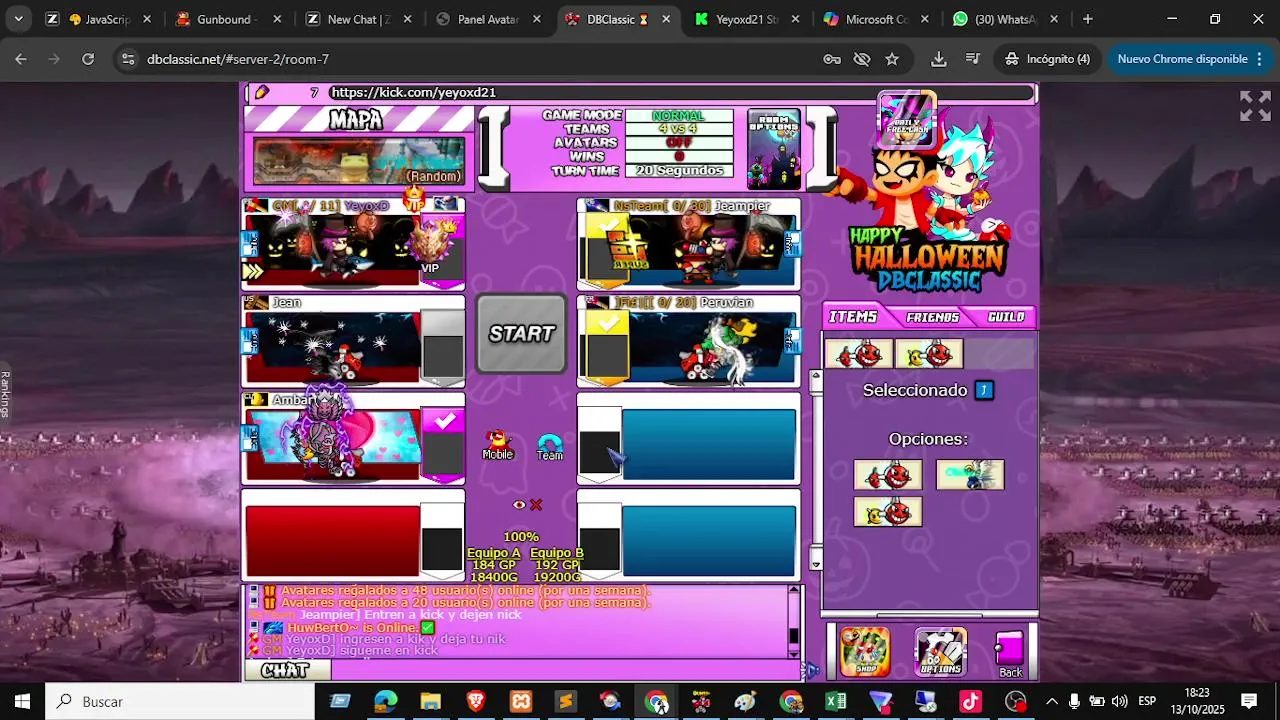Switch to the GUILD tab
Viewport: 1280px width, 720px height.
(1006, 317)
